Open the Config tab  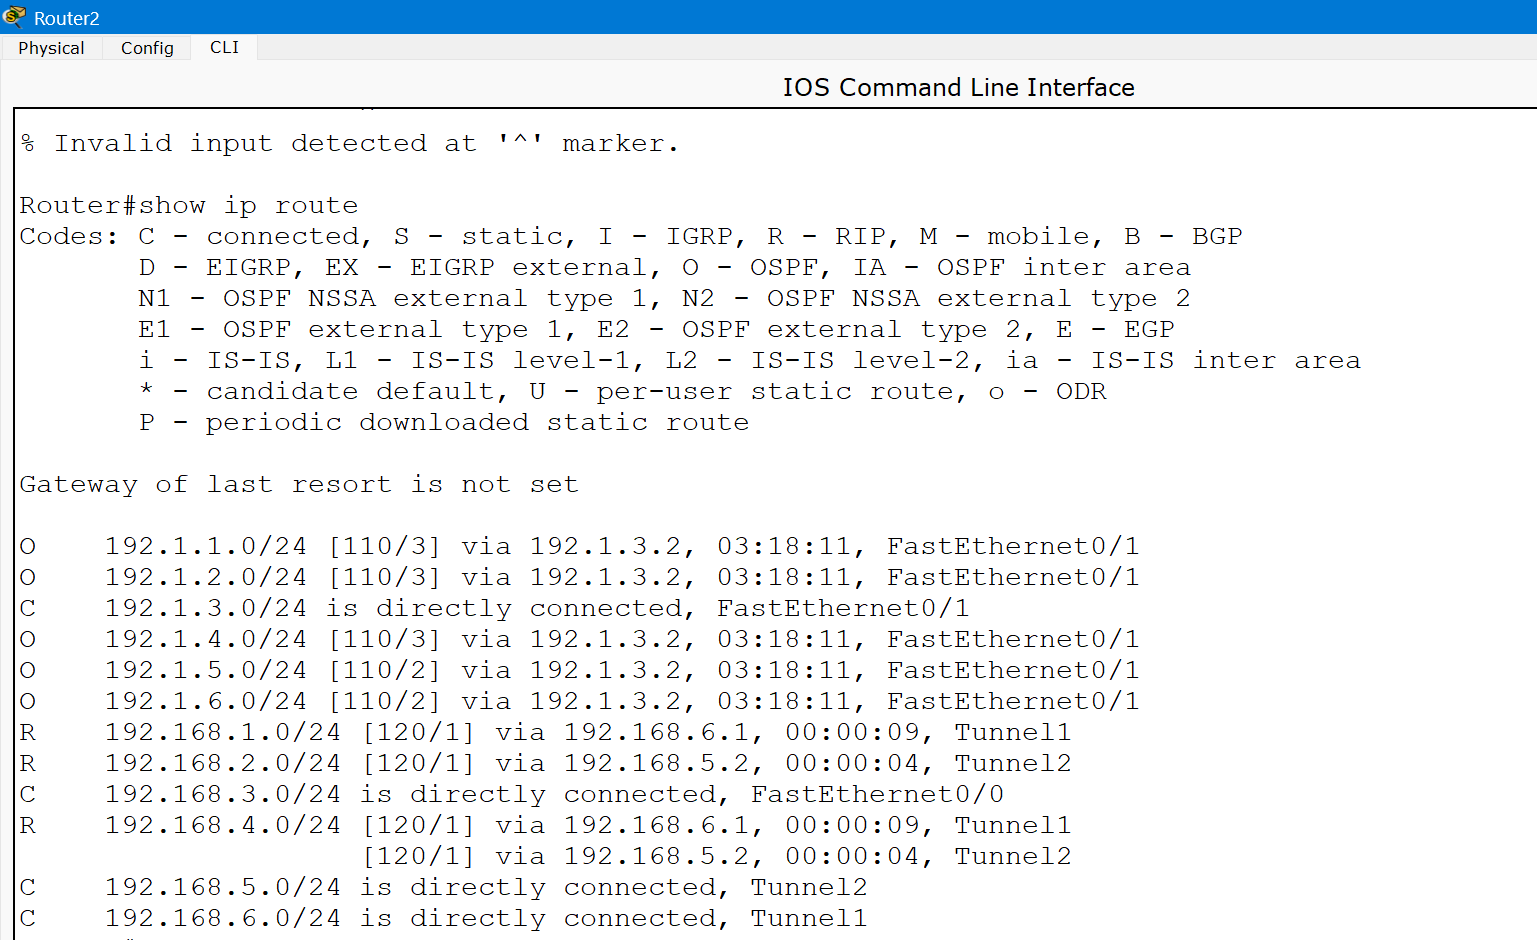(147, 48)
